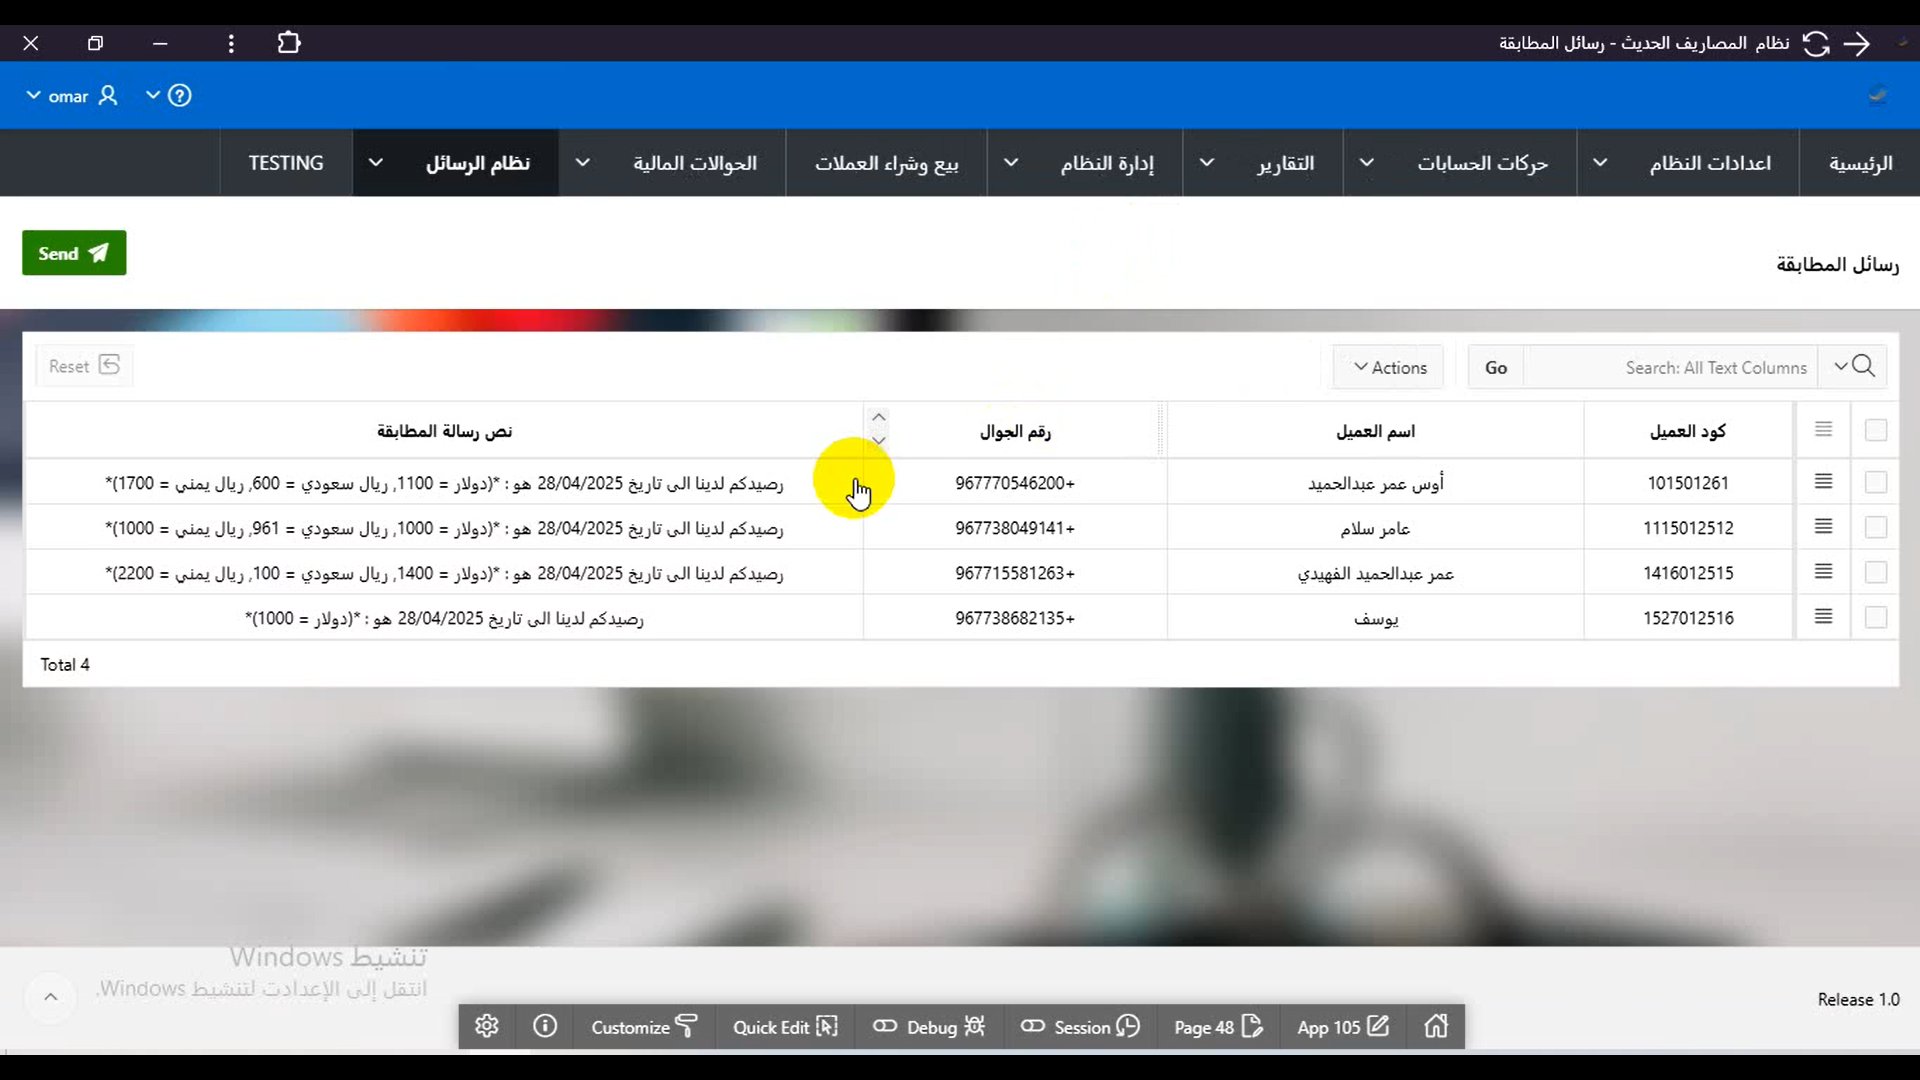The height and width of the screenshot is (1080, 1920).
Task: Click the developer toolbar info icon
Action: pyautogui.click(x=545, y=1026)
